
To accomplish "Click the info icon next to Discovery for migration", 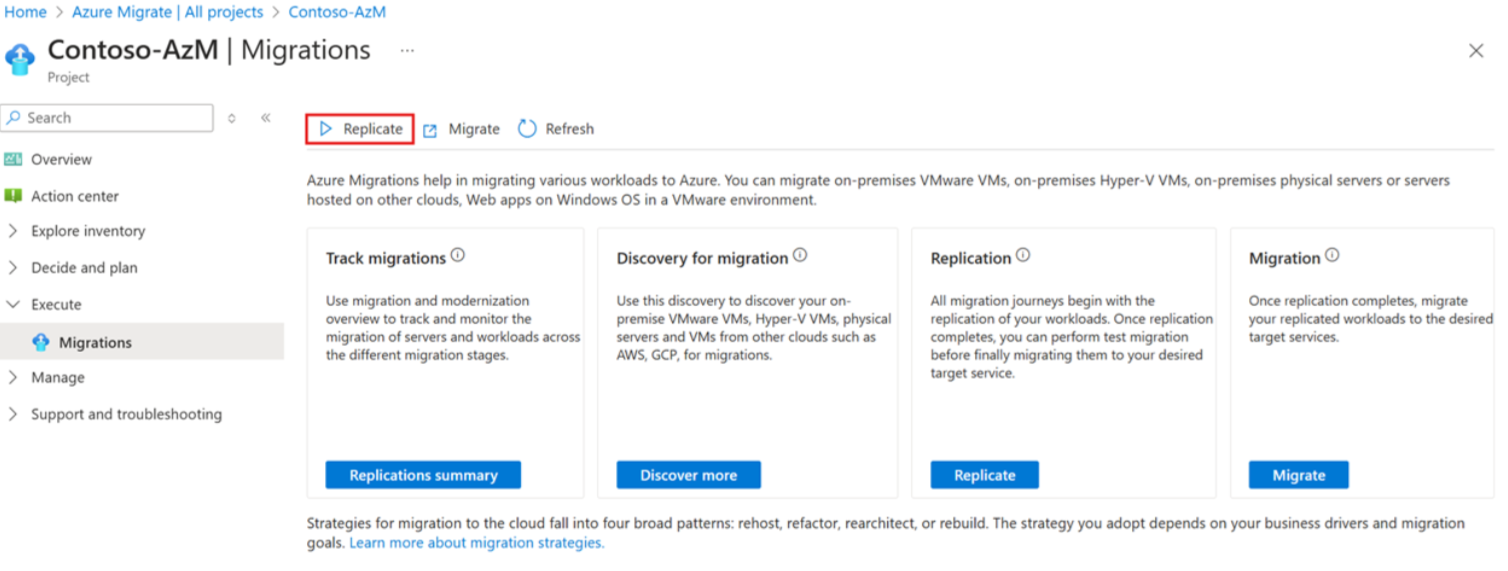I will click(x=800, y=256).
